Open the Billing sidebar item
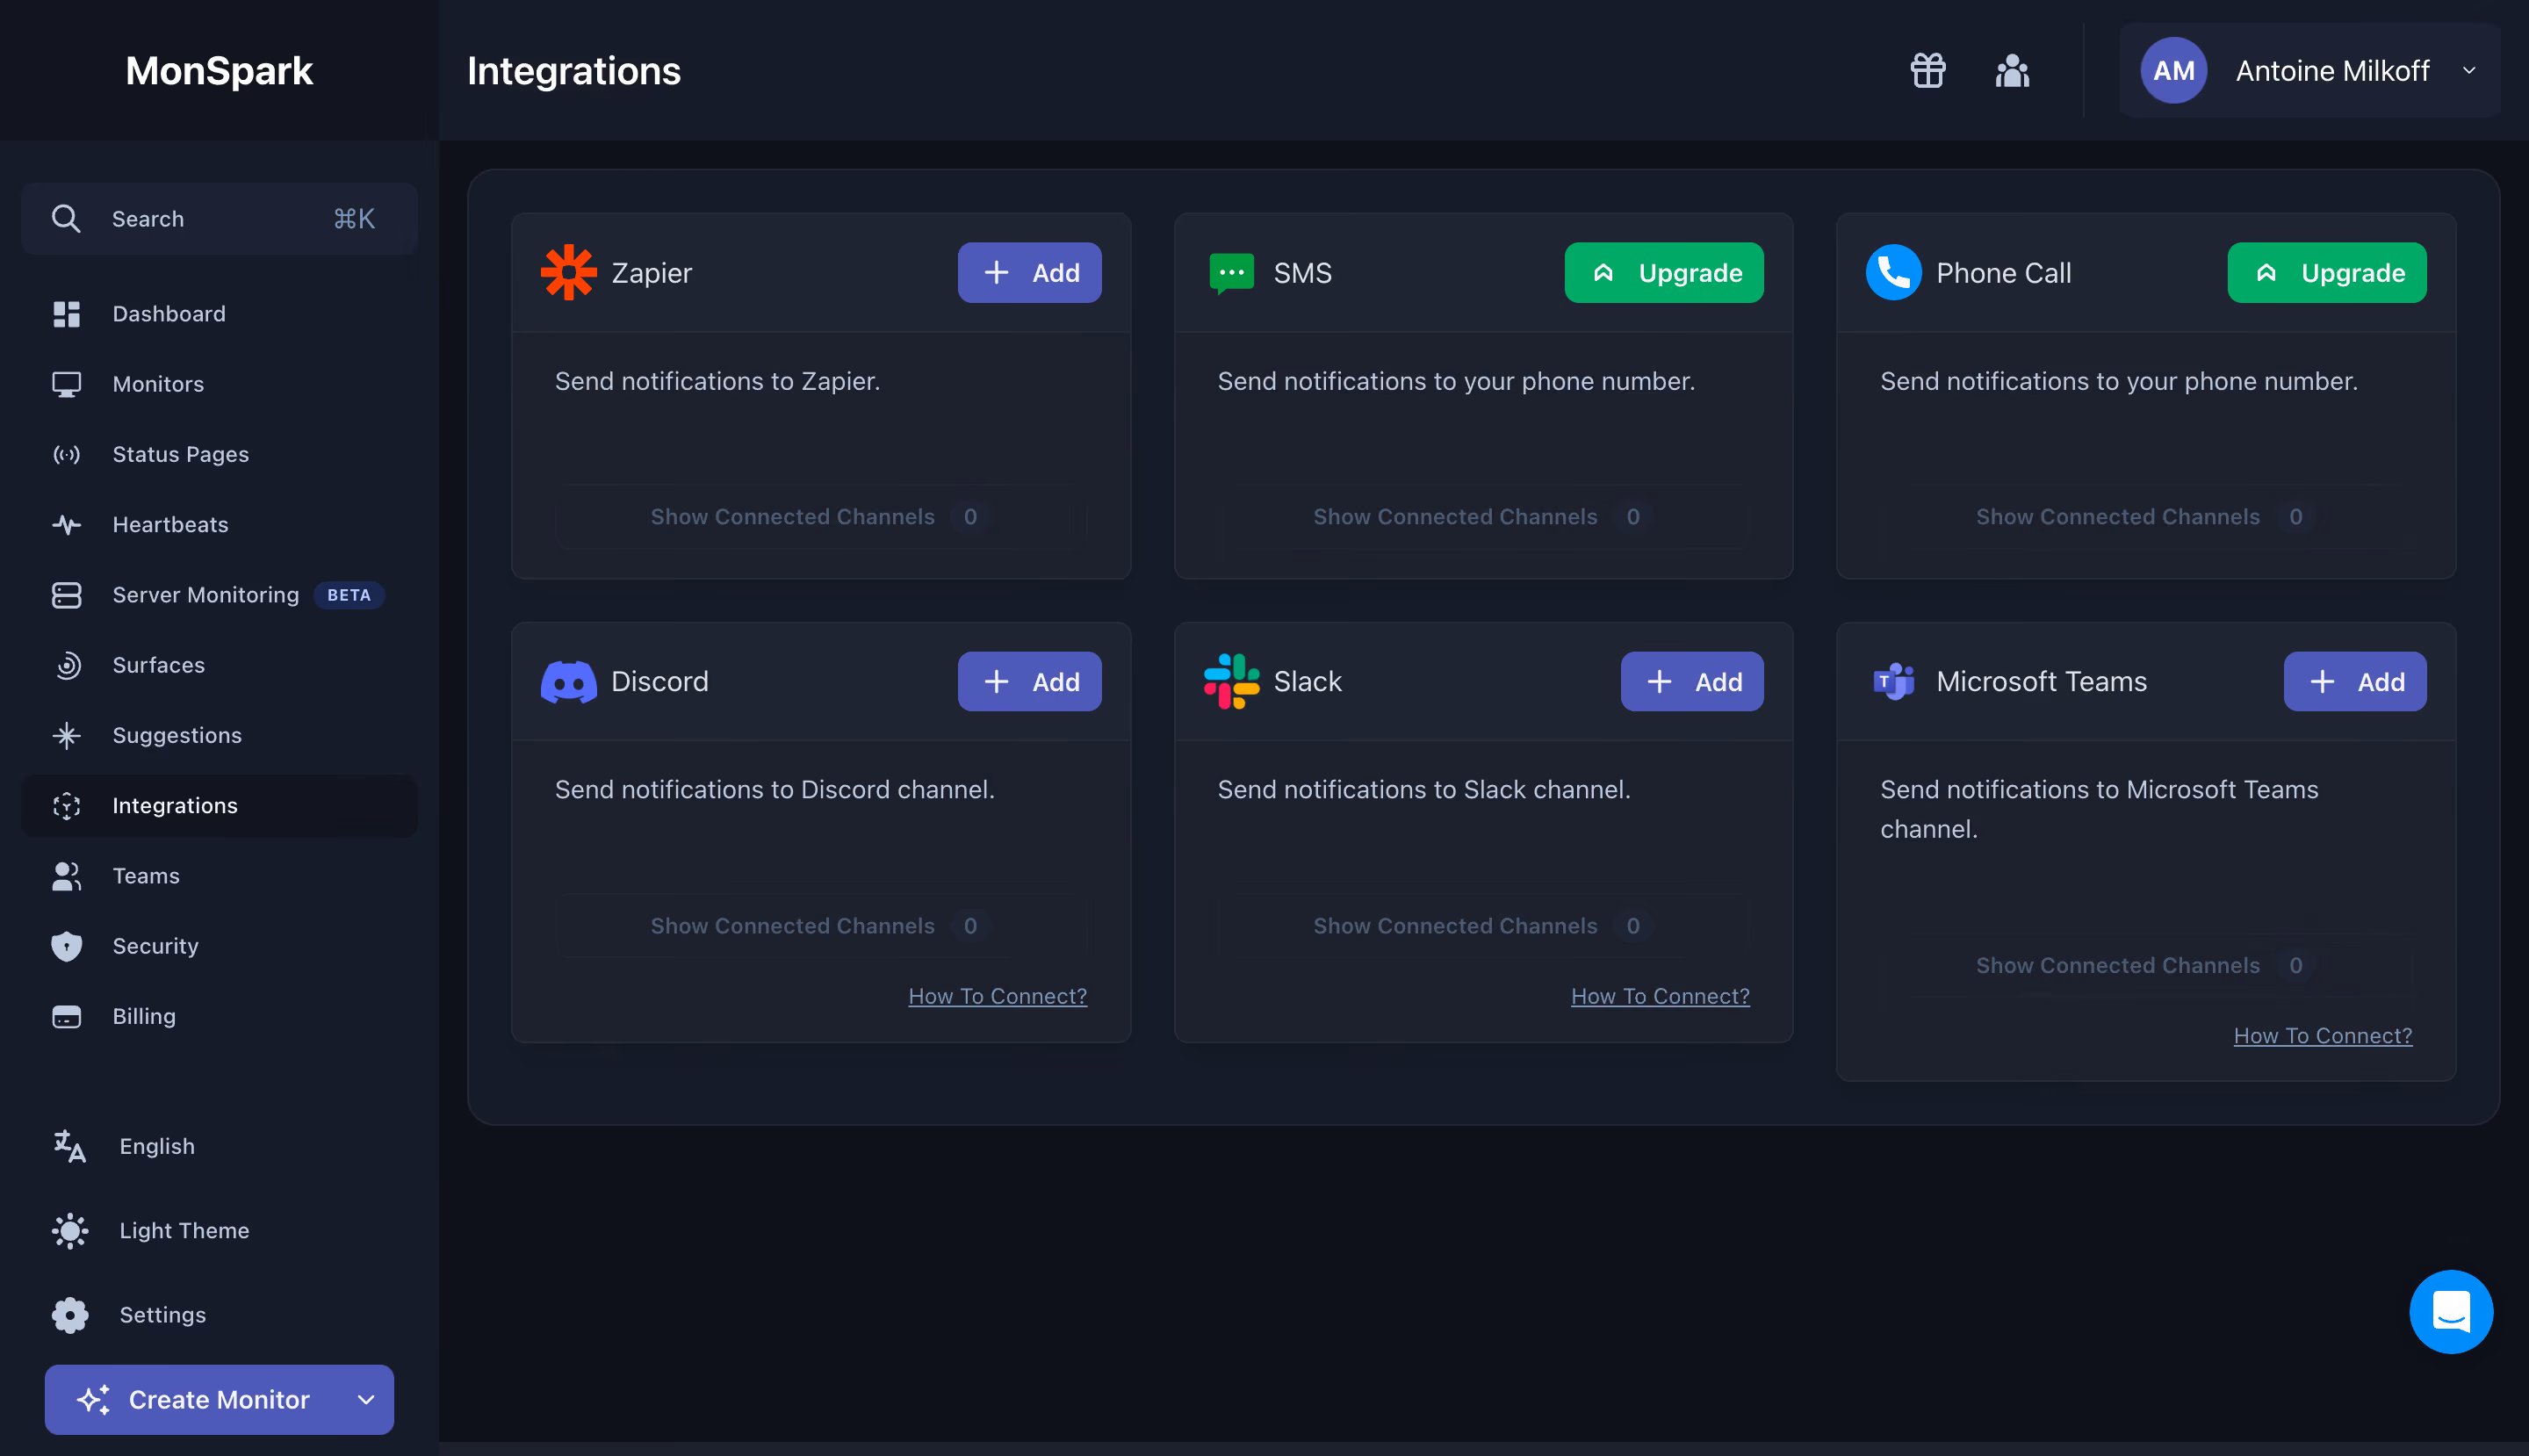Image resolution: width=2529 pixels, height=1456 pixels. [x=219, y=1016]
